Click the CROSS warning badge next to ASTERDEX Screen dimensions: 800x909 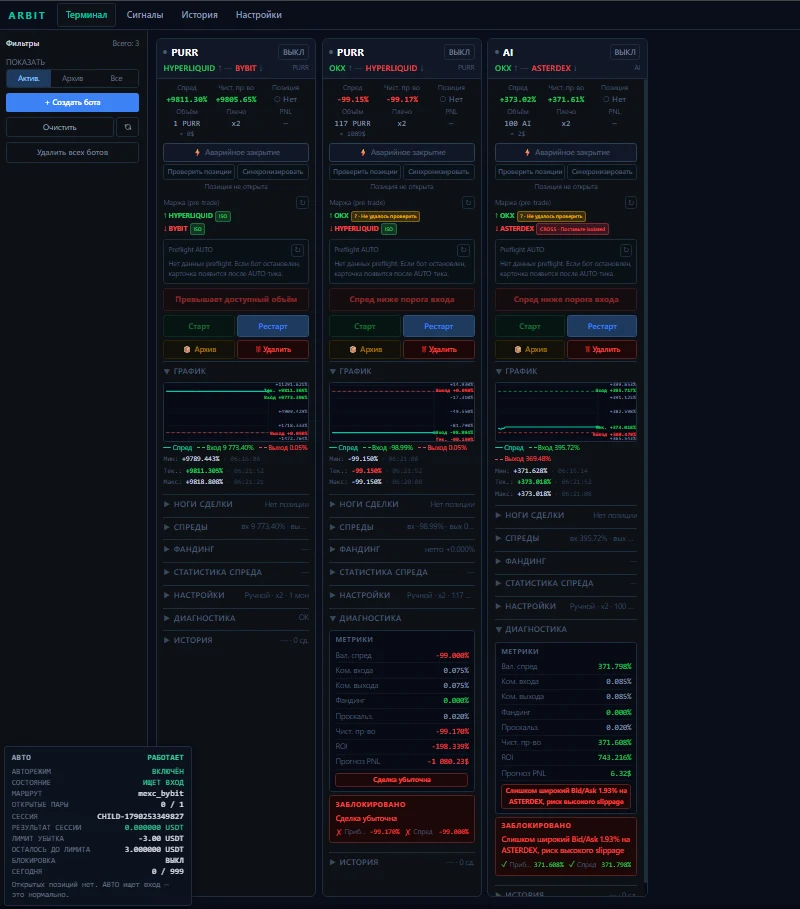(572, 229)
